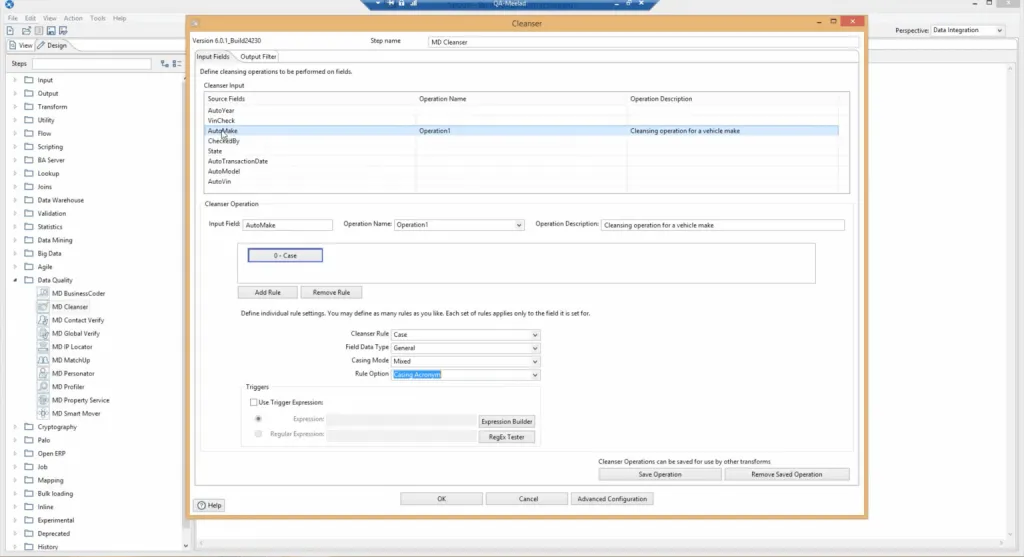Expand the Transform tree node

15,106
